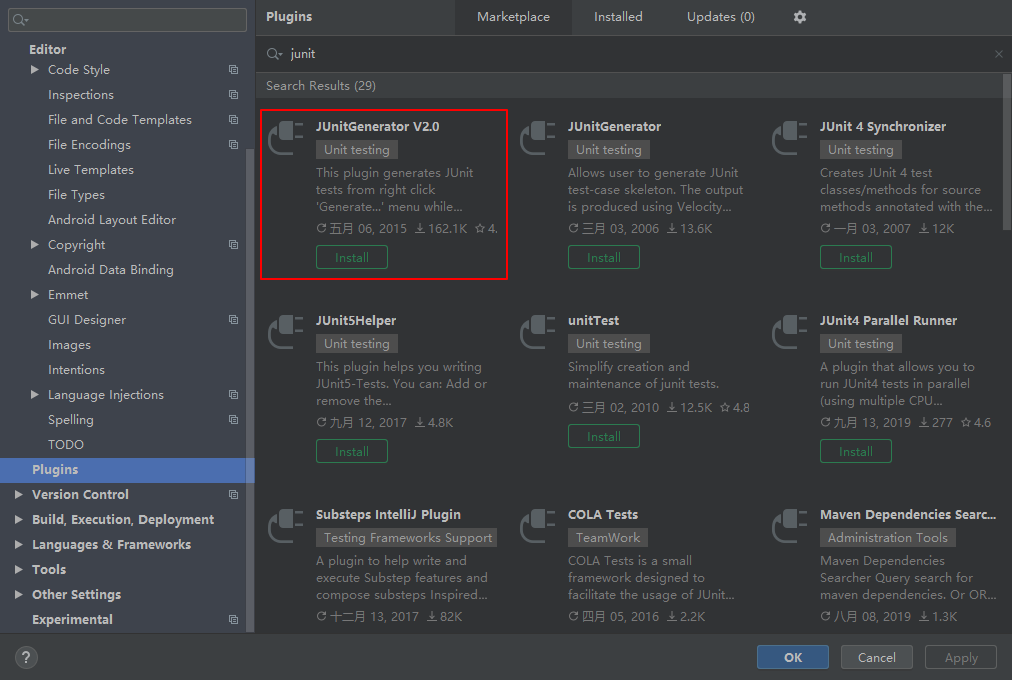Switch to the Marketplace tab
Screen dimensions: 1012x680
pyautogui.click(x=513, y=17)
